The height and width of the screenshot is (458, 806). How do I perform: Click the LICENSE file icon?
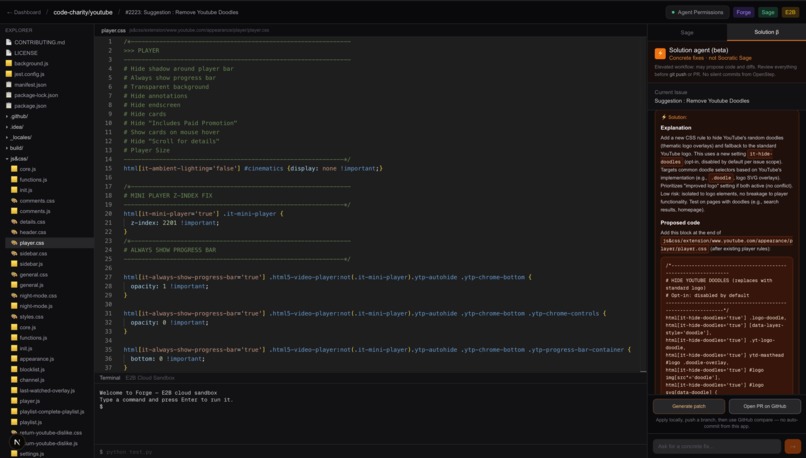8,53
